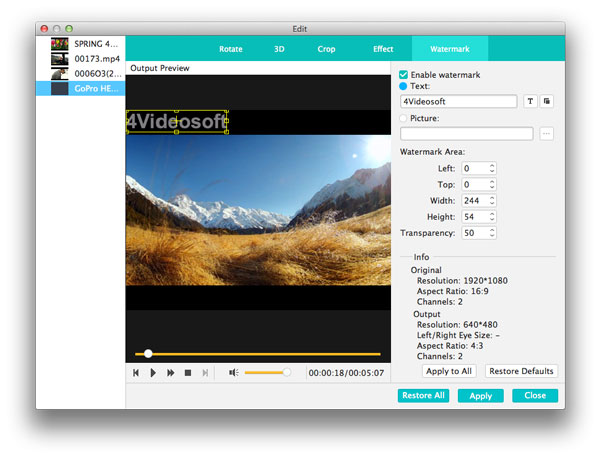Select the Picture watermark radio button
Screen dimensions: 600x458
(403, 118)
